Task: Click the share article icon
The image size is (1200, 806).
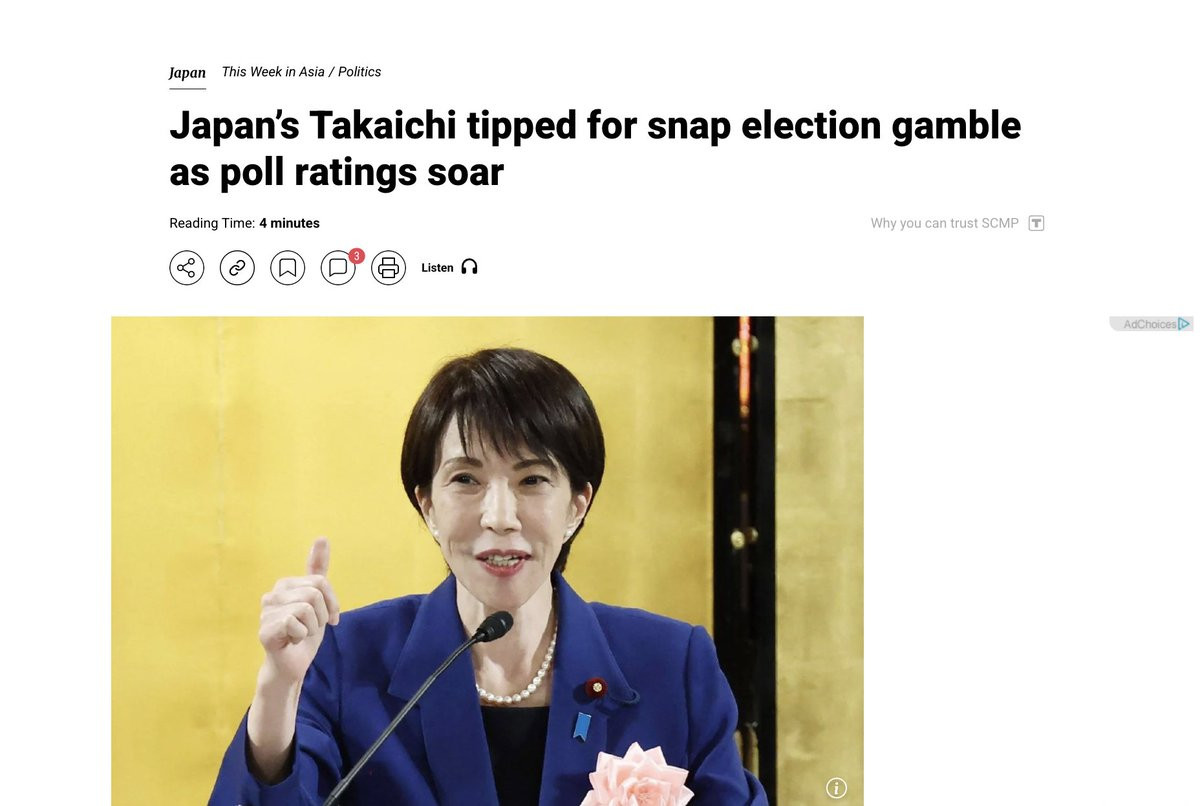Action: click(186, 268)
